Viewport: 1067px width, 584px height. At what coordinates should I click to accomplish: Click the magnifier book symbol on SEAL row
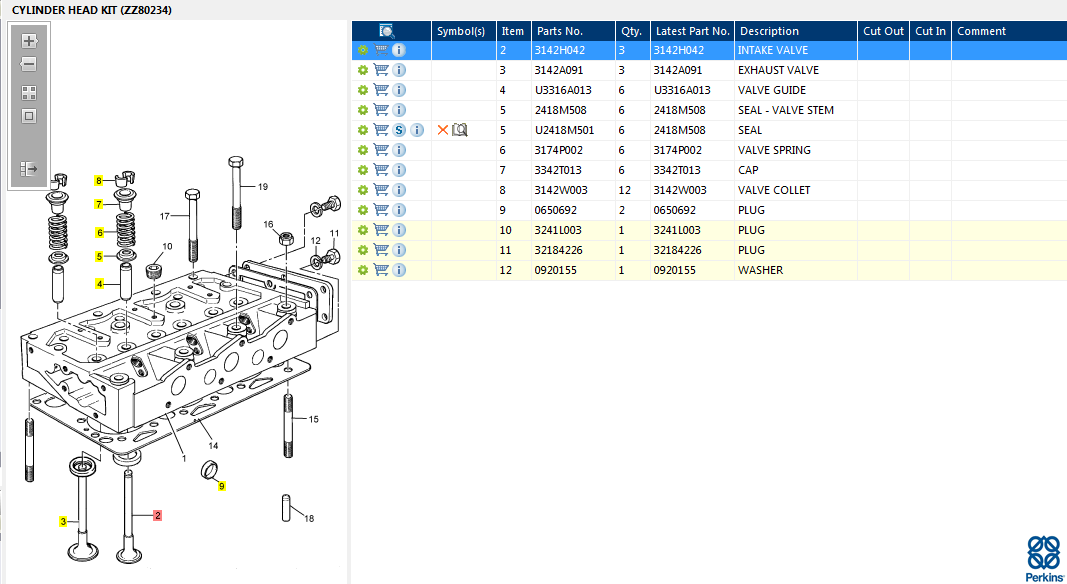click(460, 130)
